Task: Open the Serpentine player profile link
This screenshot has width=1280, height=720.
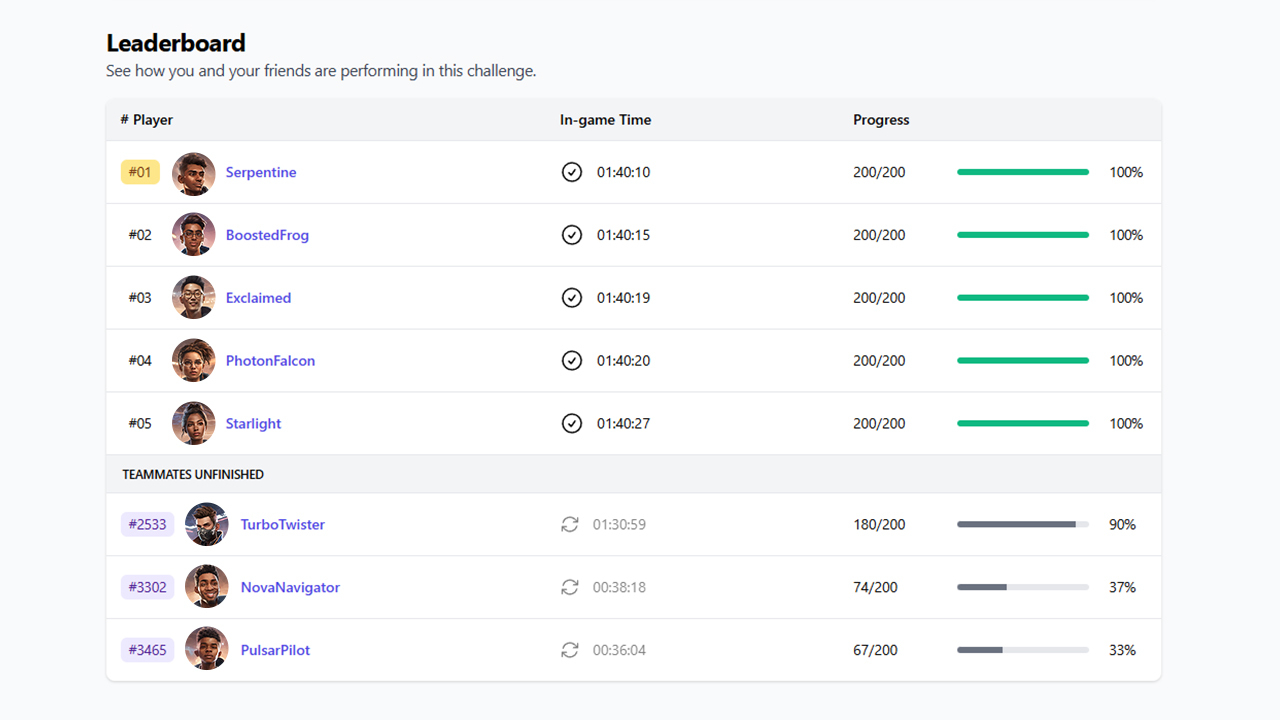Action: (261, 172)
